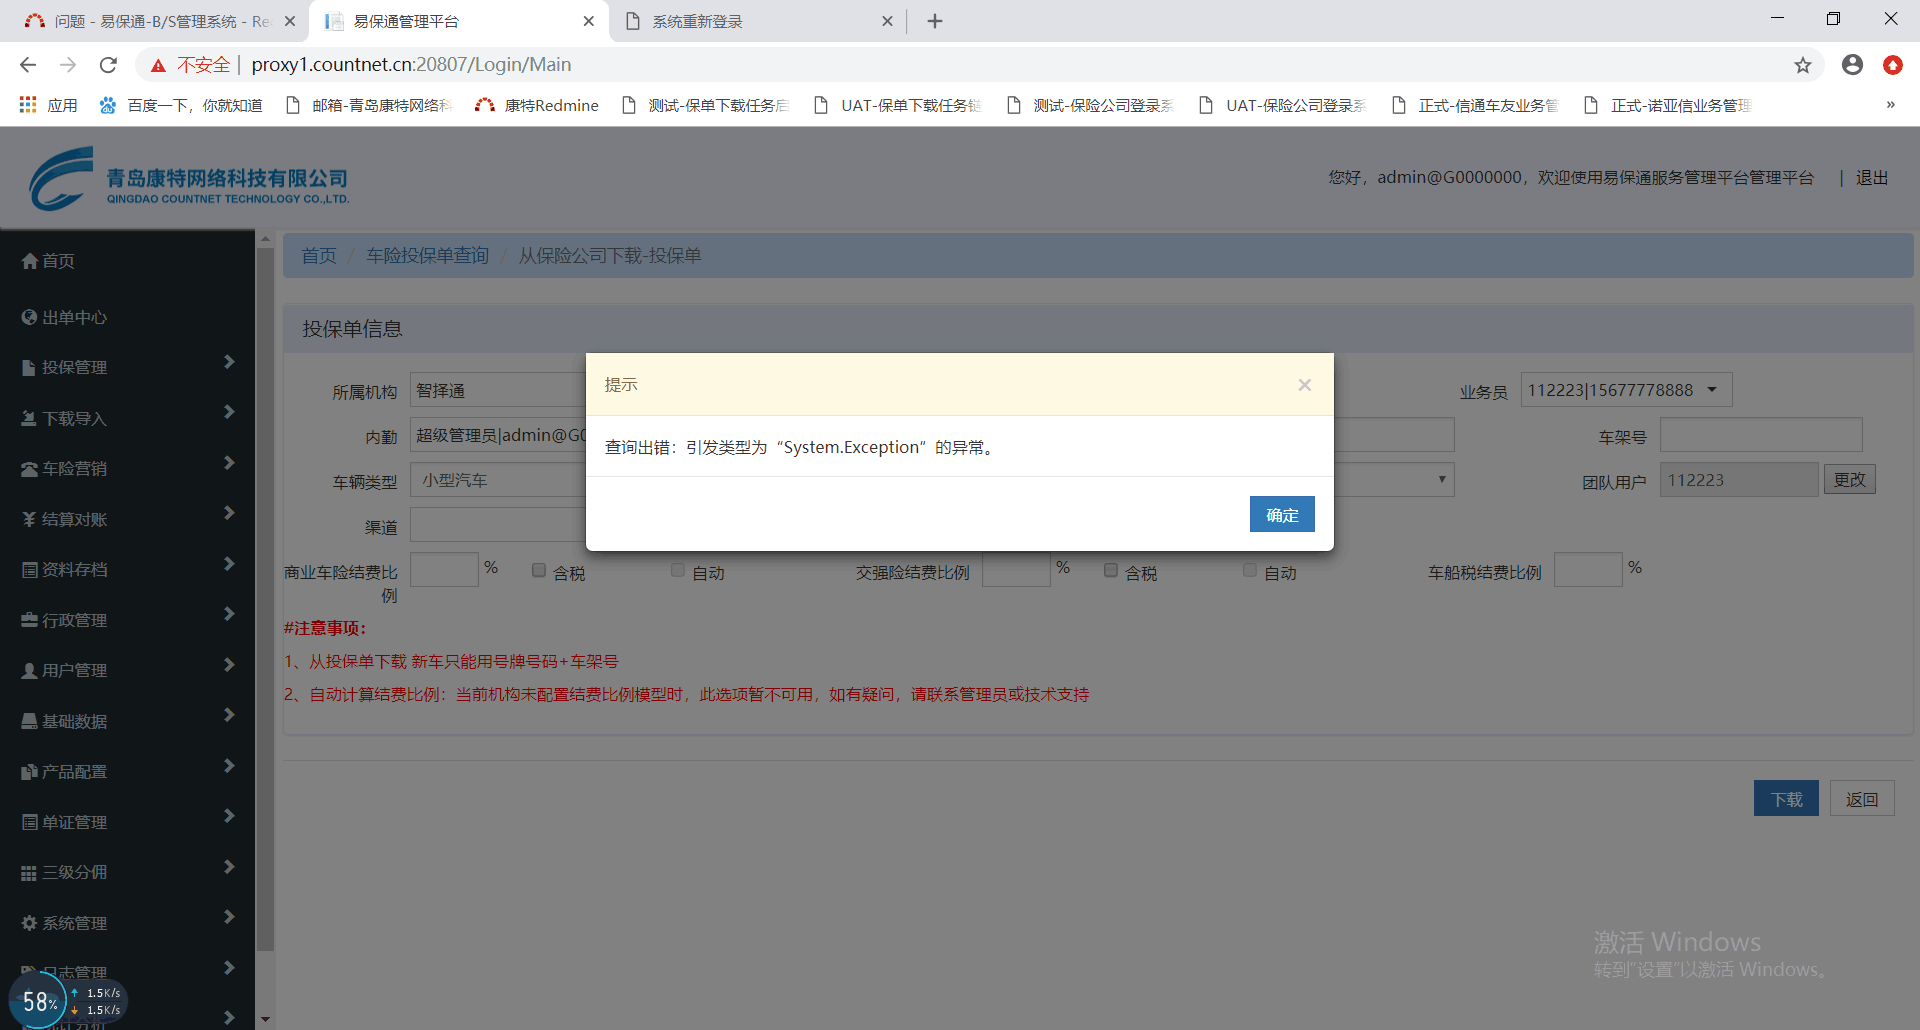1920x1030 pixels.
Task: Click the 投保管理 document icon
Action: point(29,368)
